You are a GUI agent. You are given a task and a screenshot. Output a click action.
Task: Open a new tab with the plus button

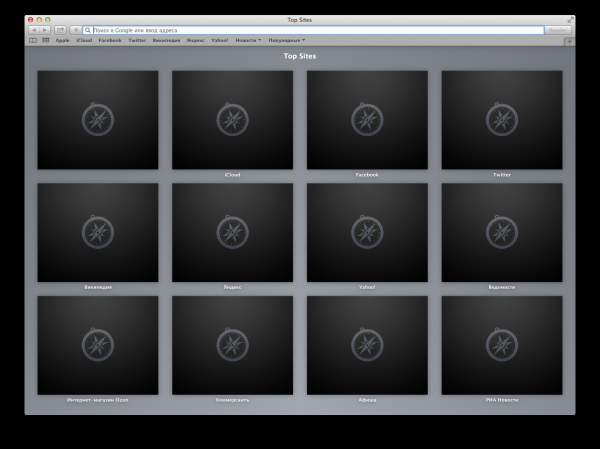(x=569, y=41)
